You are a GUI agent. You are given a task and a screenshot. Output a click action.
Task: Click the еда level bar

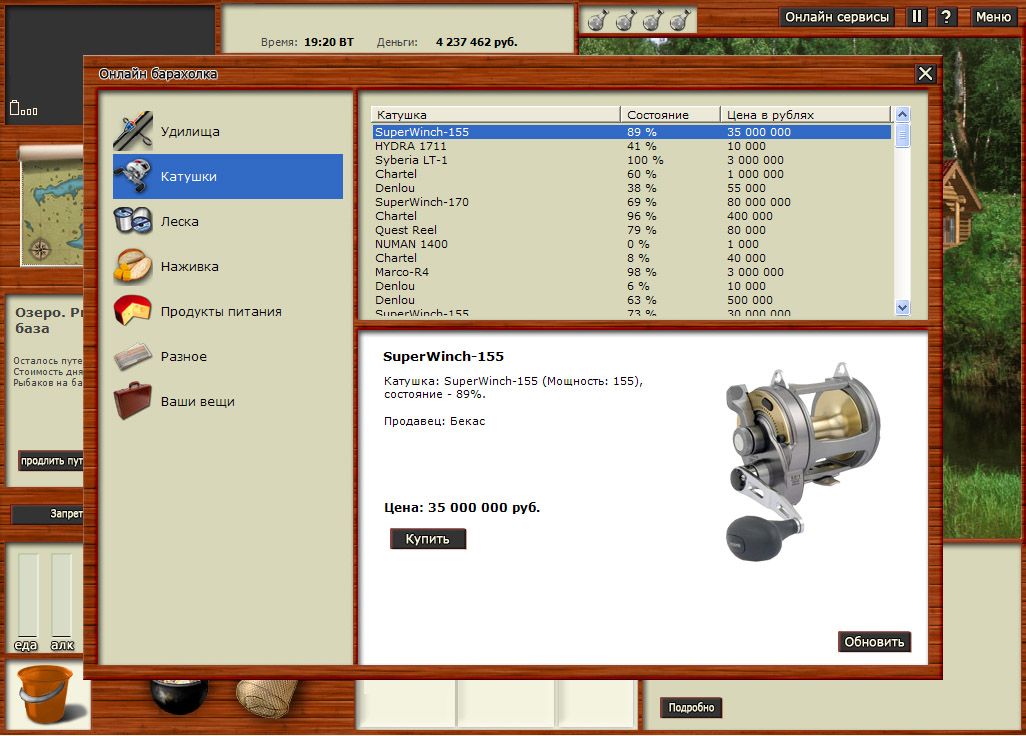(27, 594)
